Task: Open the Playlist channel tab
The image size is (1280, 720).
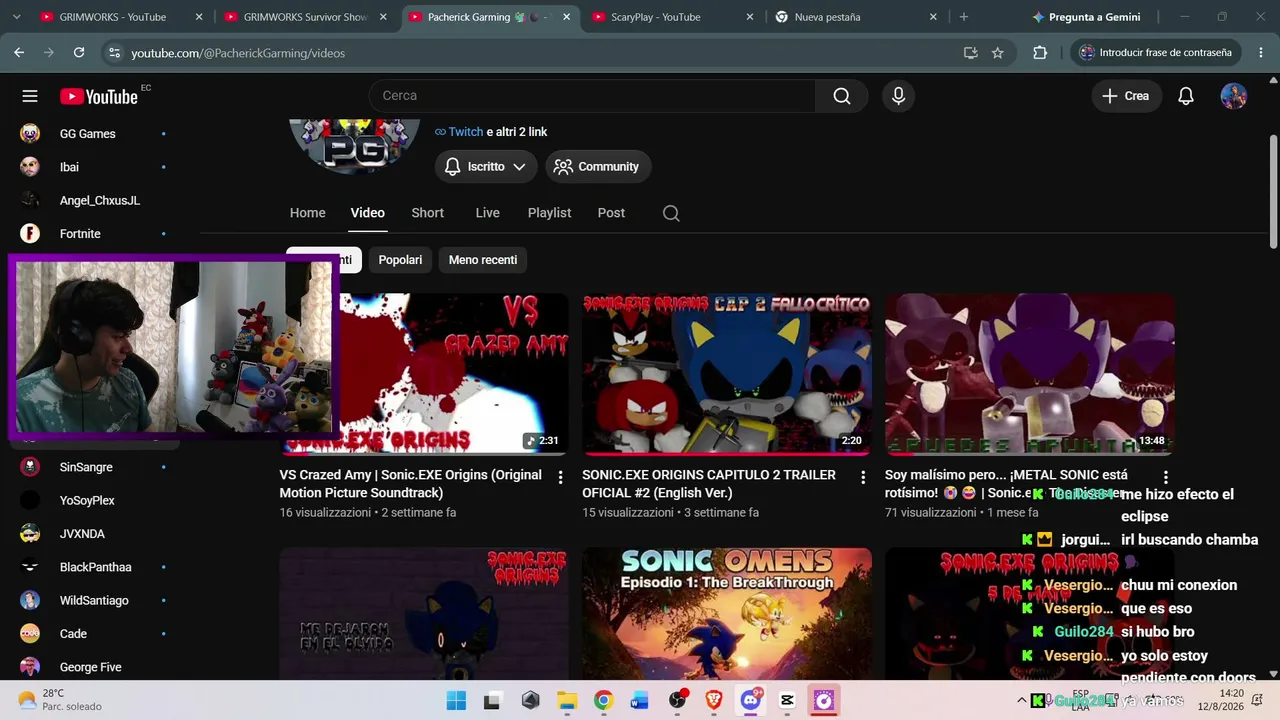Action: (550, 213)
